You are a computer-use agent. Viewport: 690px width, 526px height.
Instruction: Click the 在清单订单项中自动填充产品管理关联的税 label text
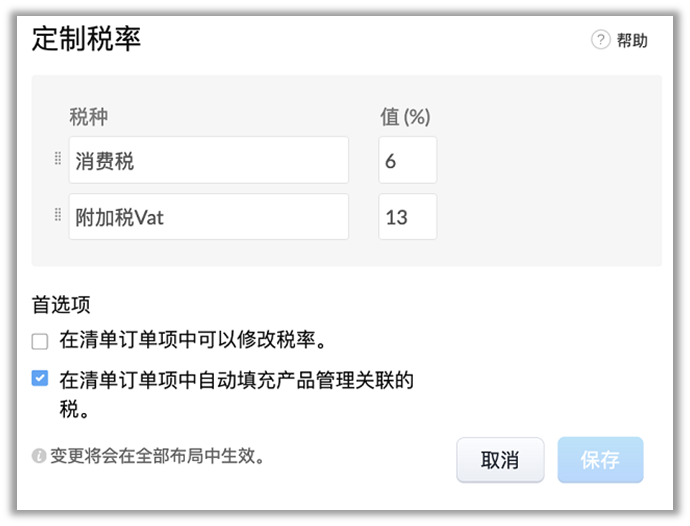click(x=236, y=380)
